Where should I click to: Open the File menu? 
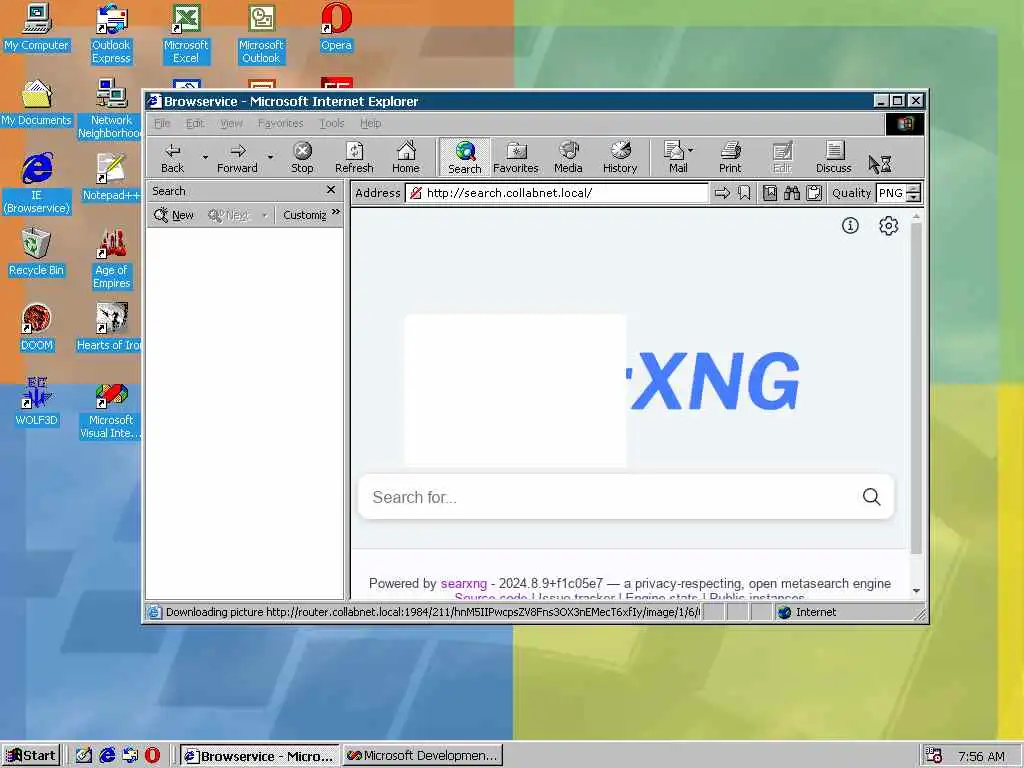click(x=162, y=123)
